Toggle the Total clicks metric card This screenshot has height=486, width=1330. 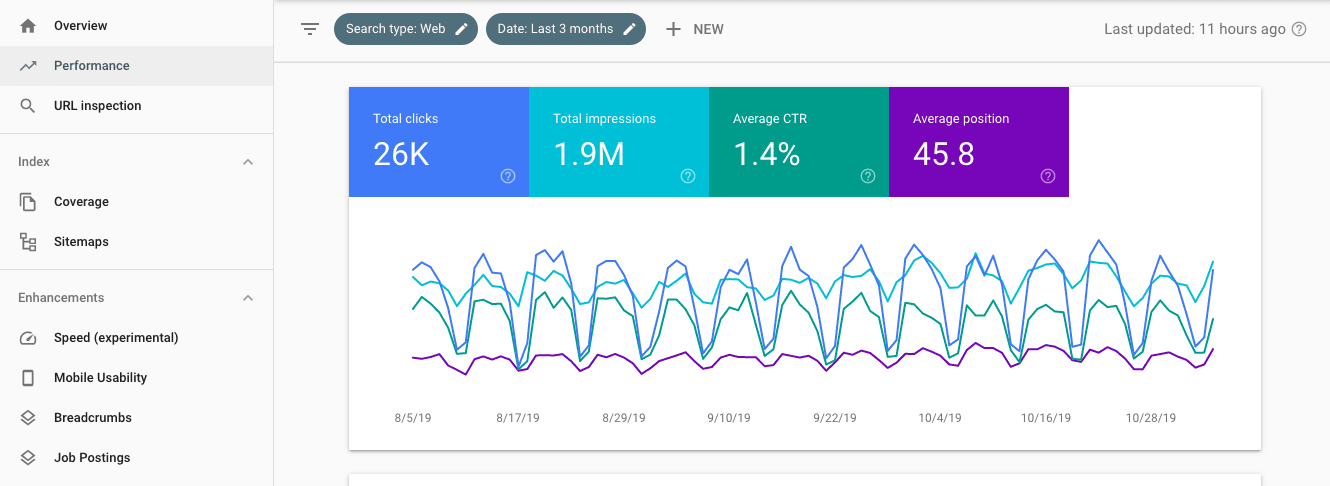tap(438, 141)
